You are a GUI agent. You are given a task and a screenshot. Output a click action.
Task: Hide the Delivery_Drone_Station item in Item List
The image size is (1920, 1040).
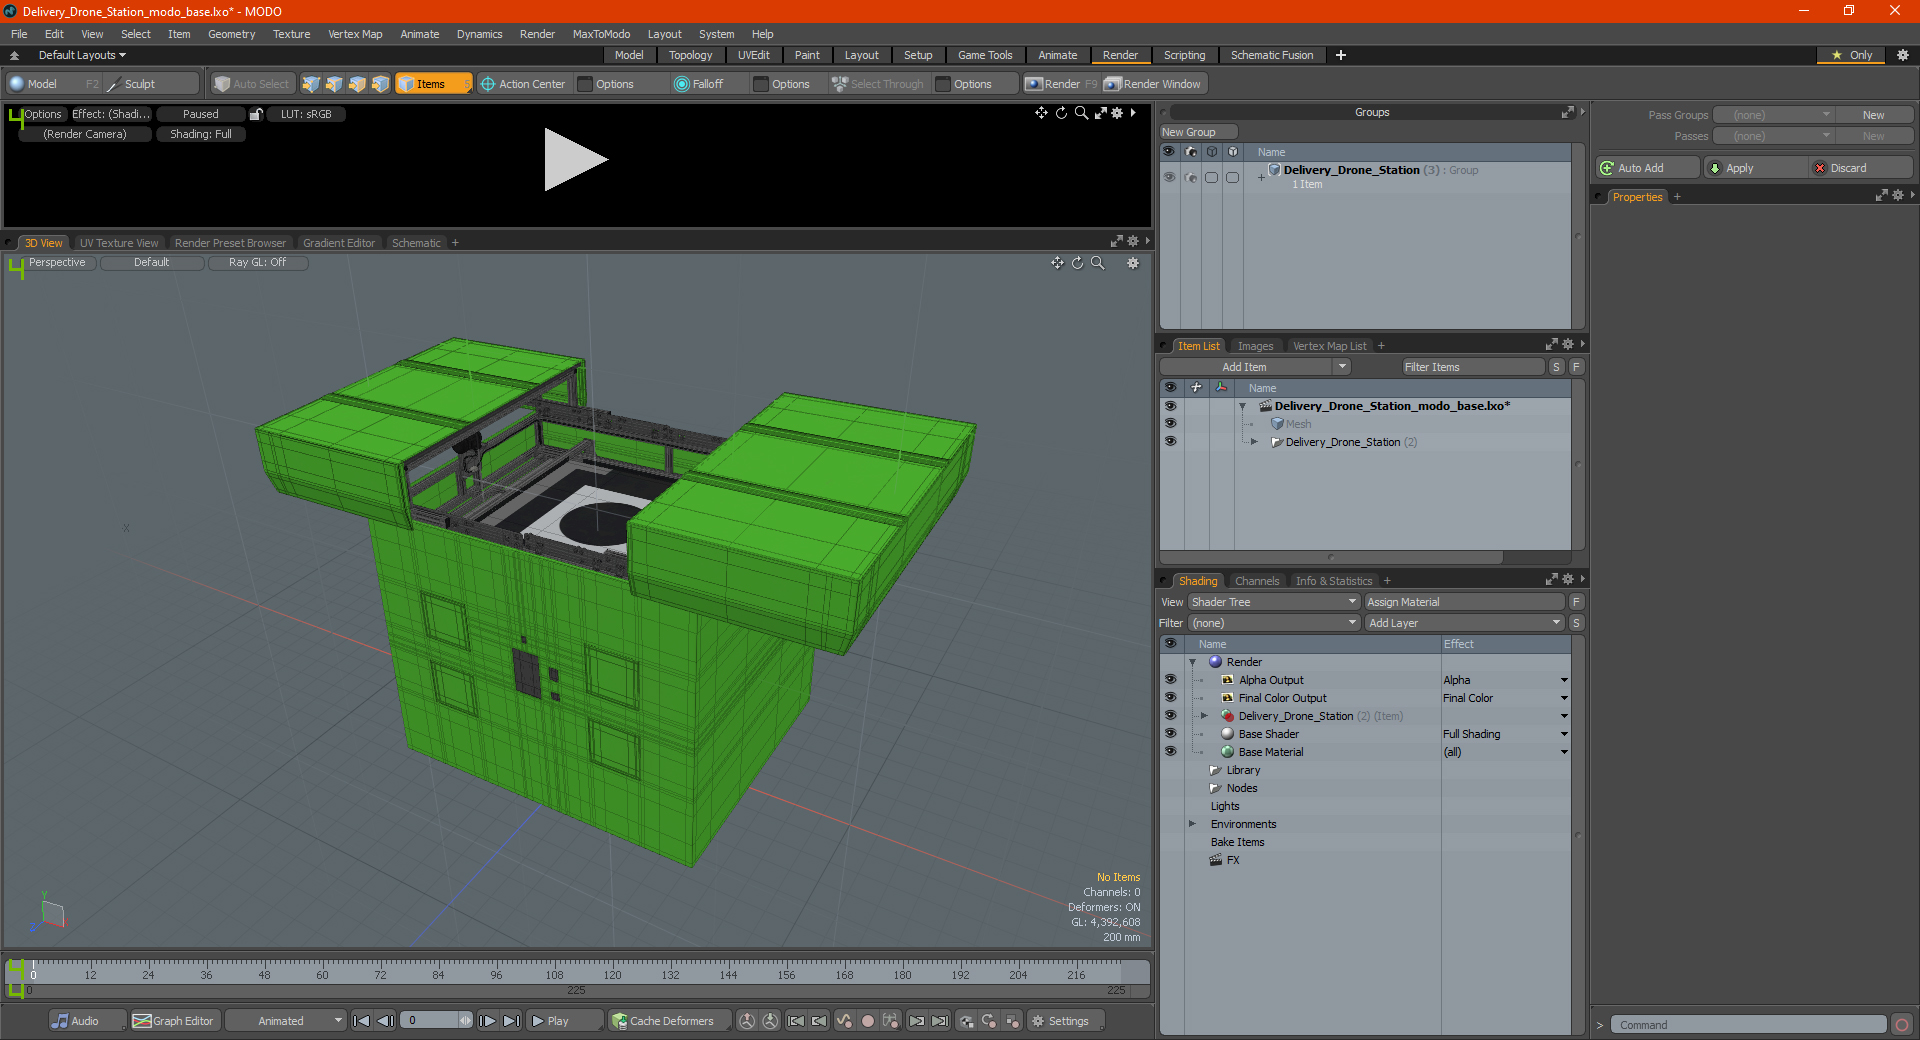click(1170, 441)
